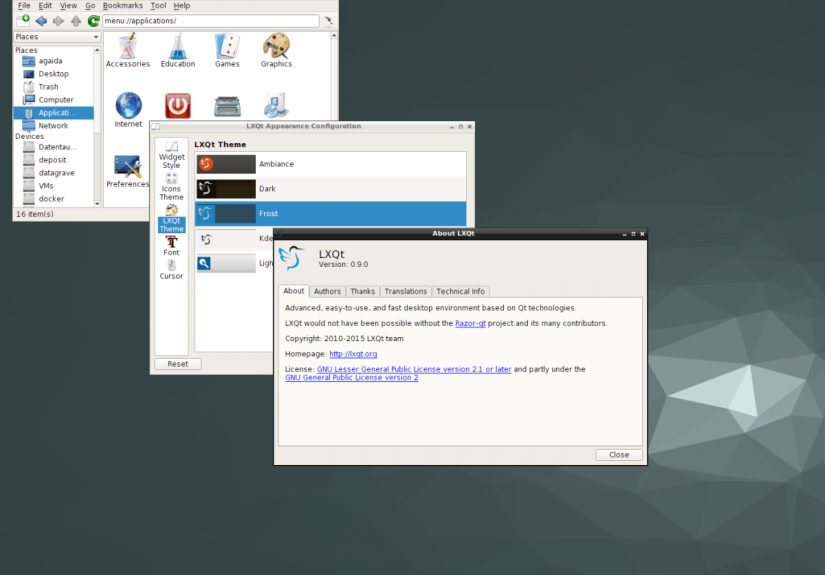Select Network in Places

(54, 126)
